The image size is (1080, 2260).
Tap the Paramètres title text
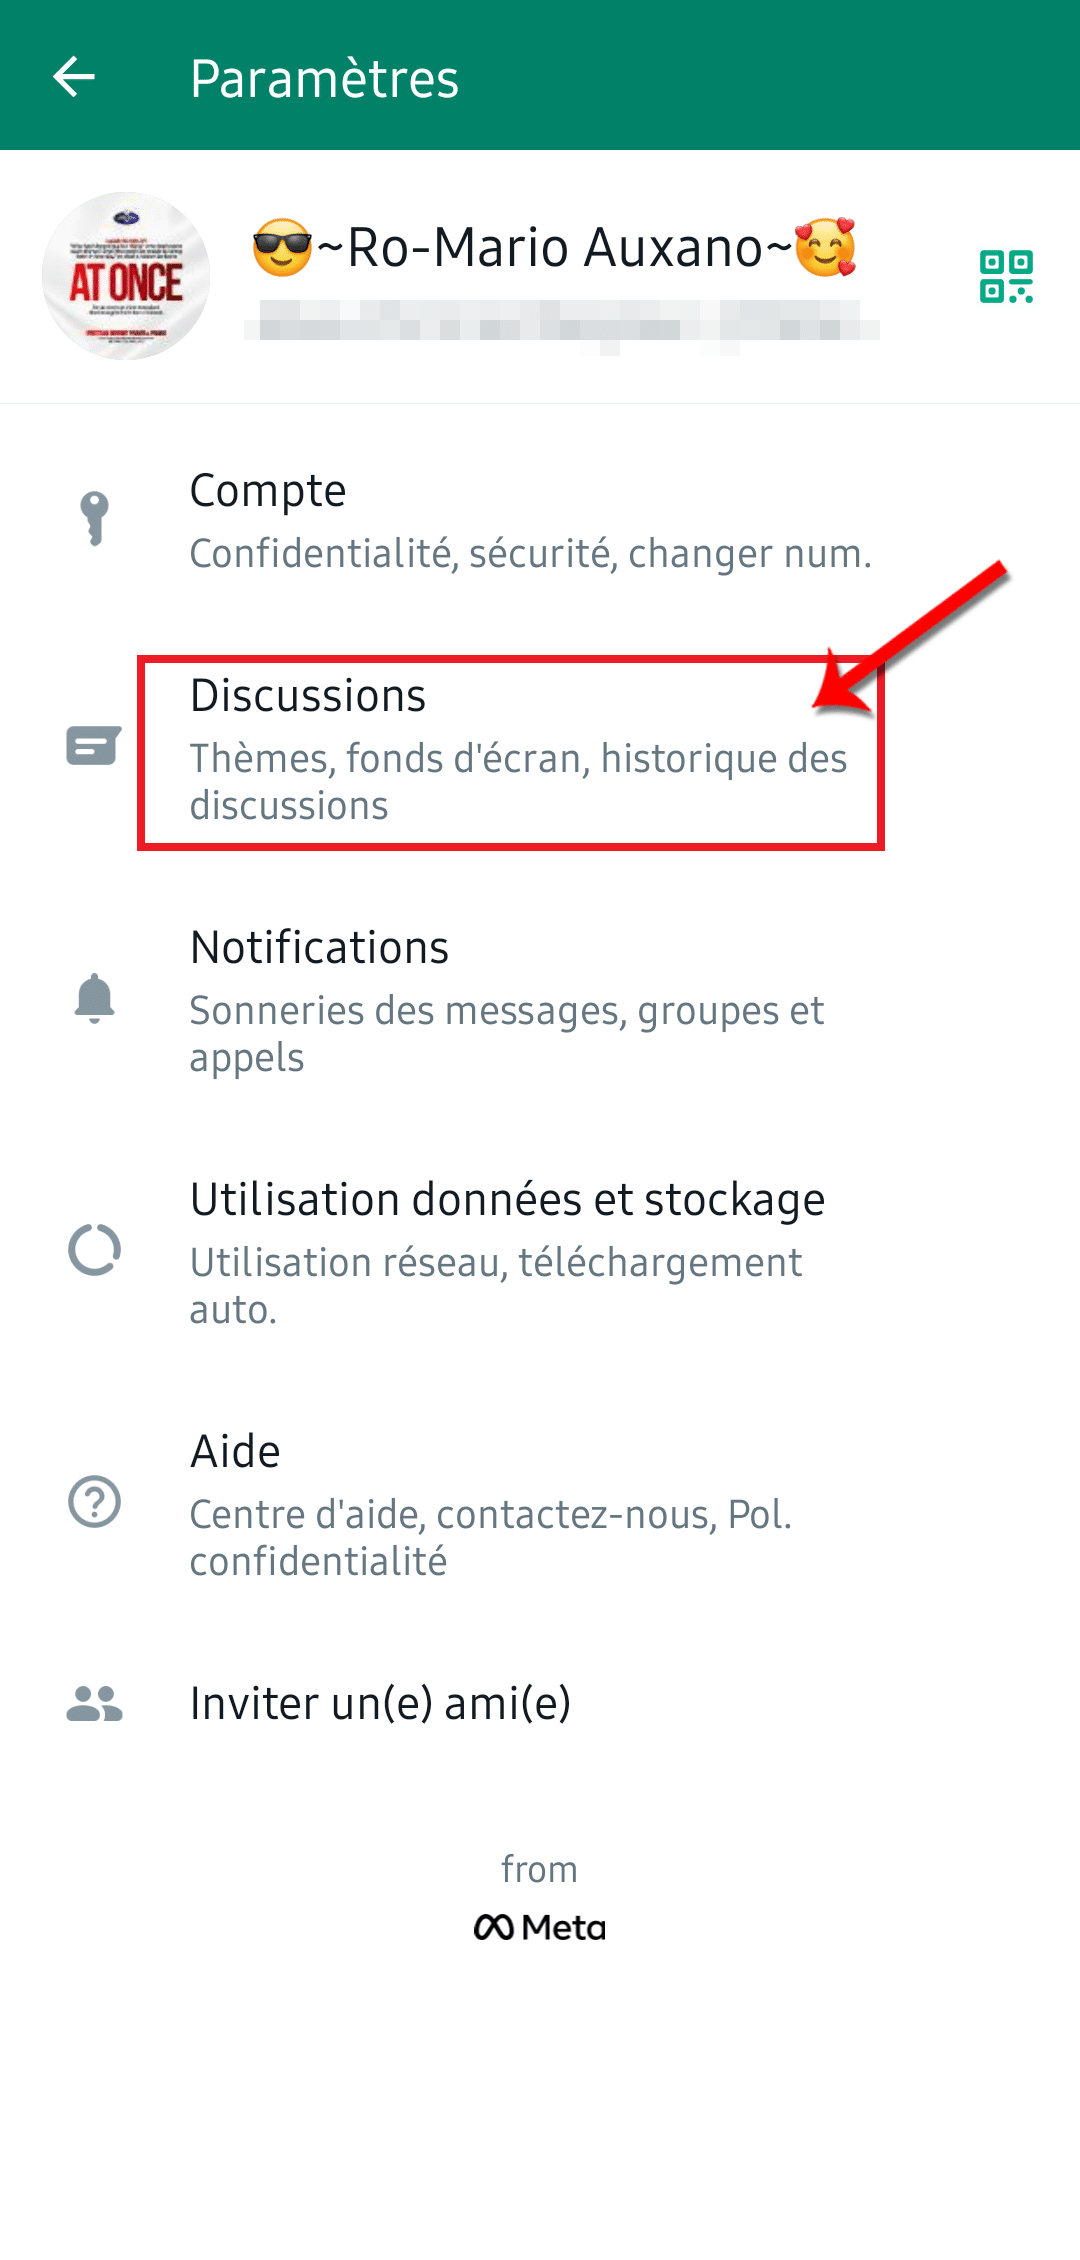(324, 78)
